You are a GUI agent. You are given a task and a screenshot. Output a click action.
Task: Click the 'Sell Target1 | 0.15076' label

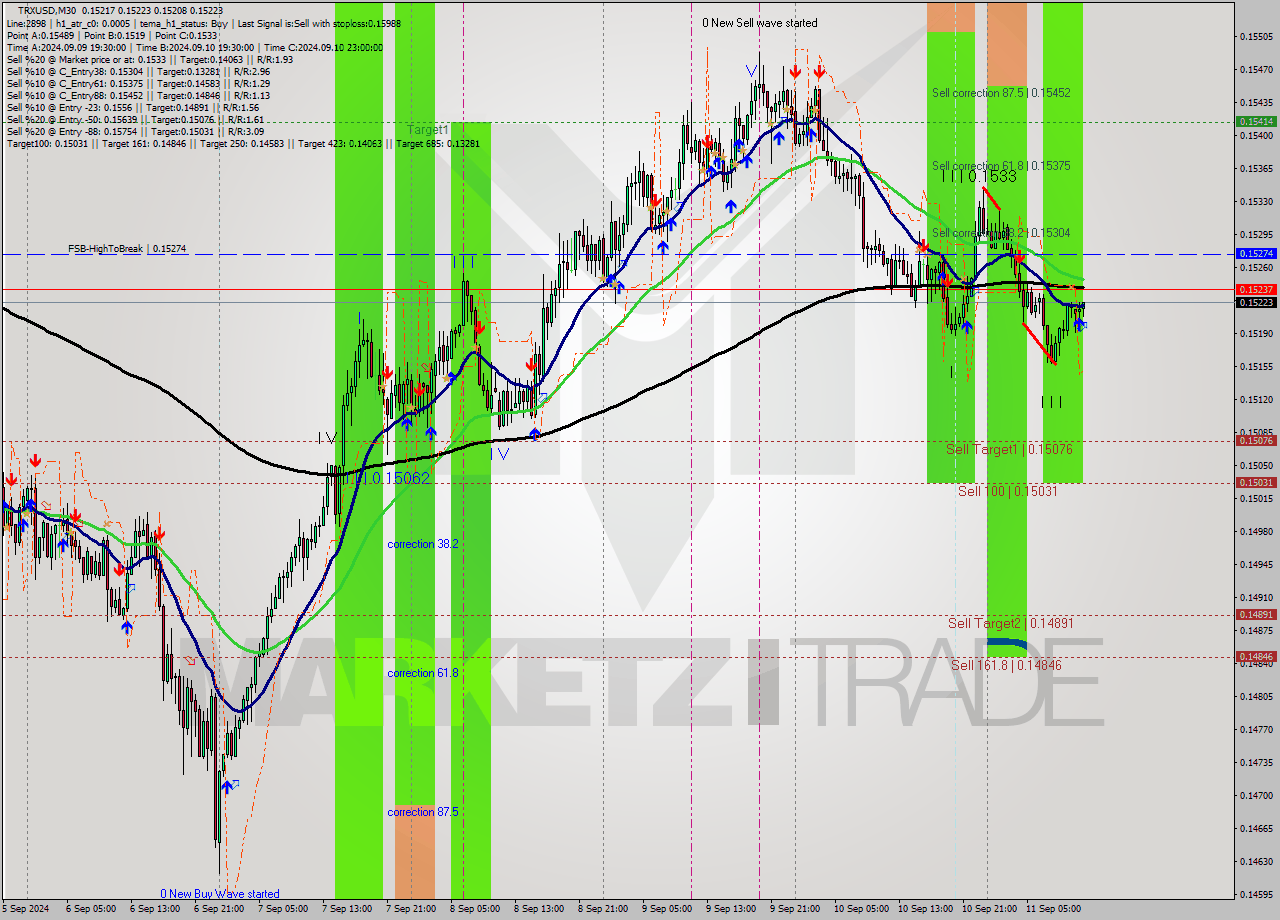coord(1009,450)
